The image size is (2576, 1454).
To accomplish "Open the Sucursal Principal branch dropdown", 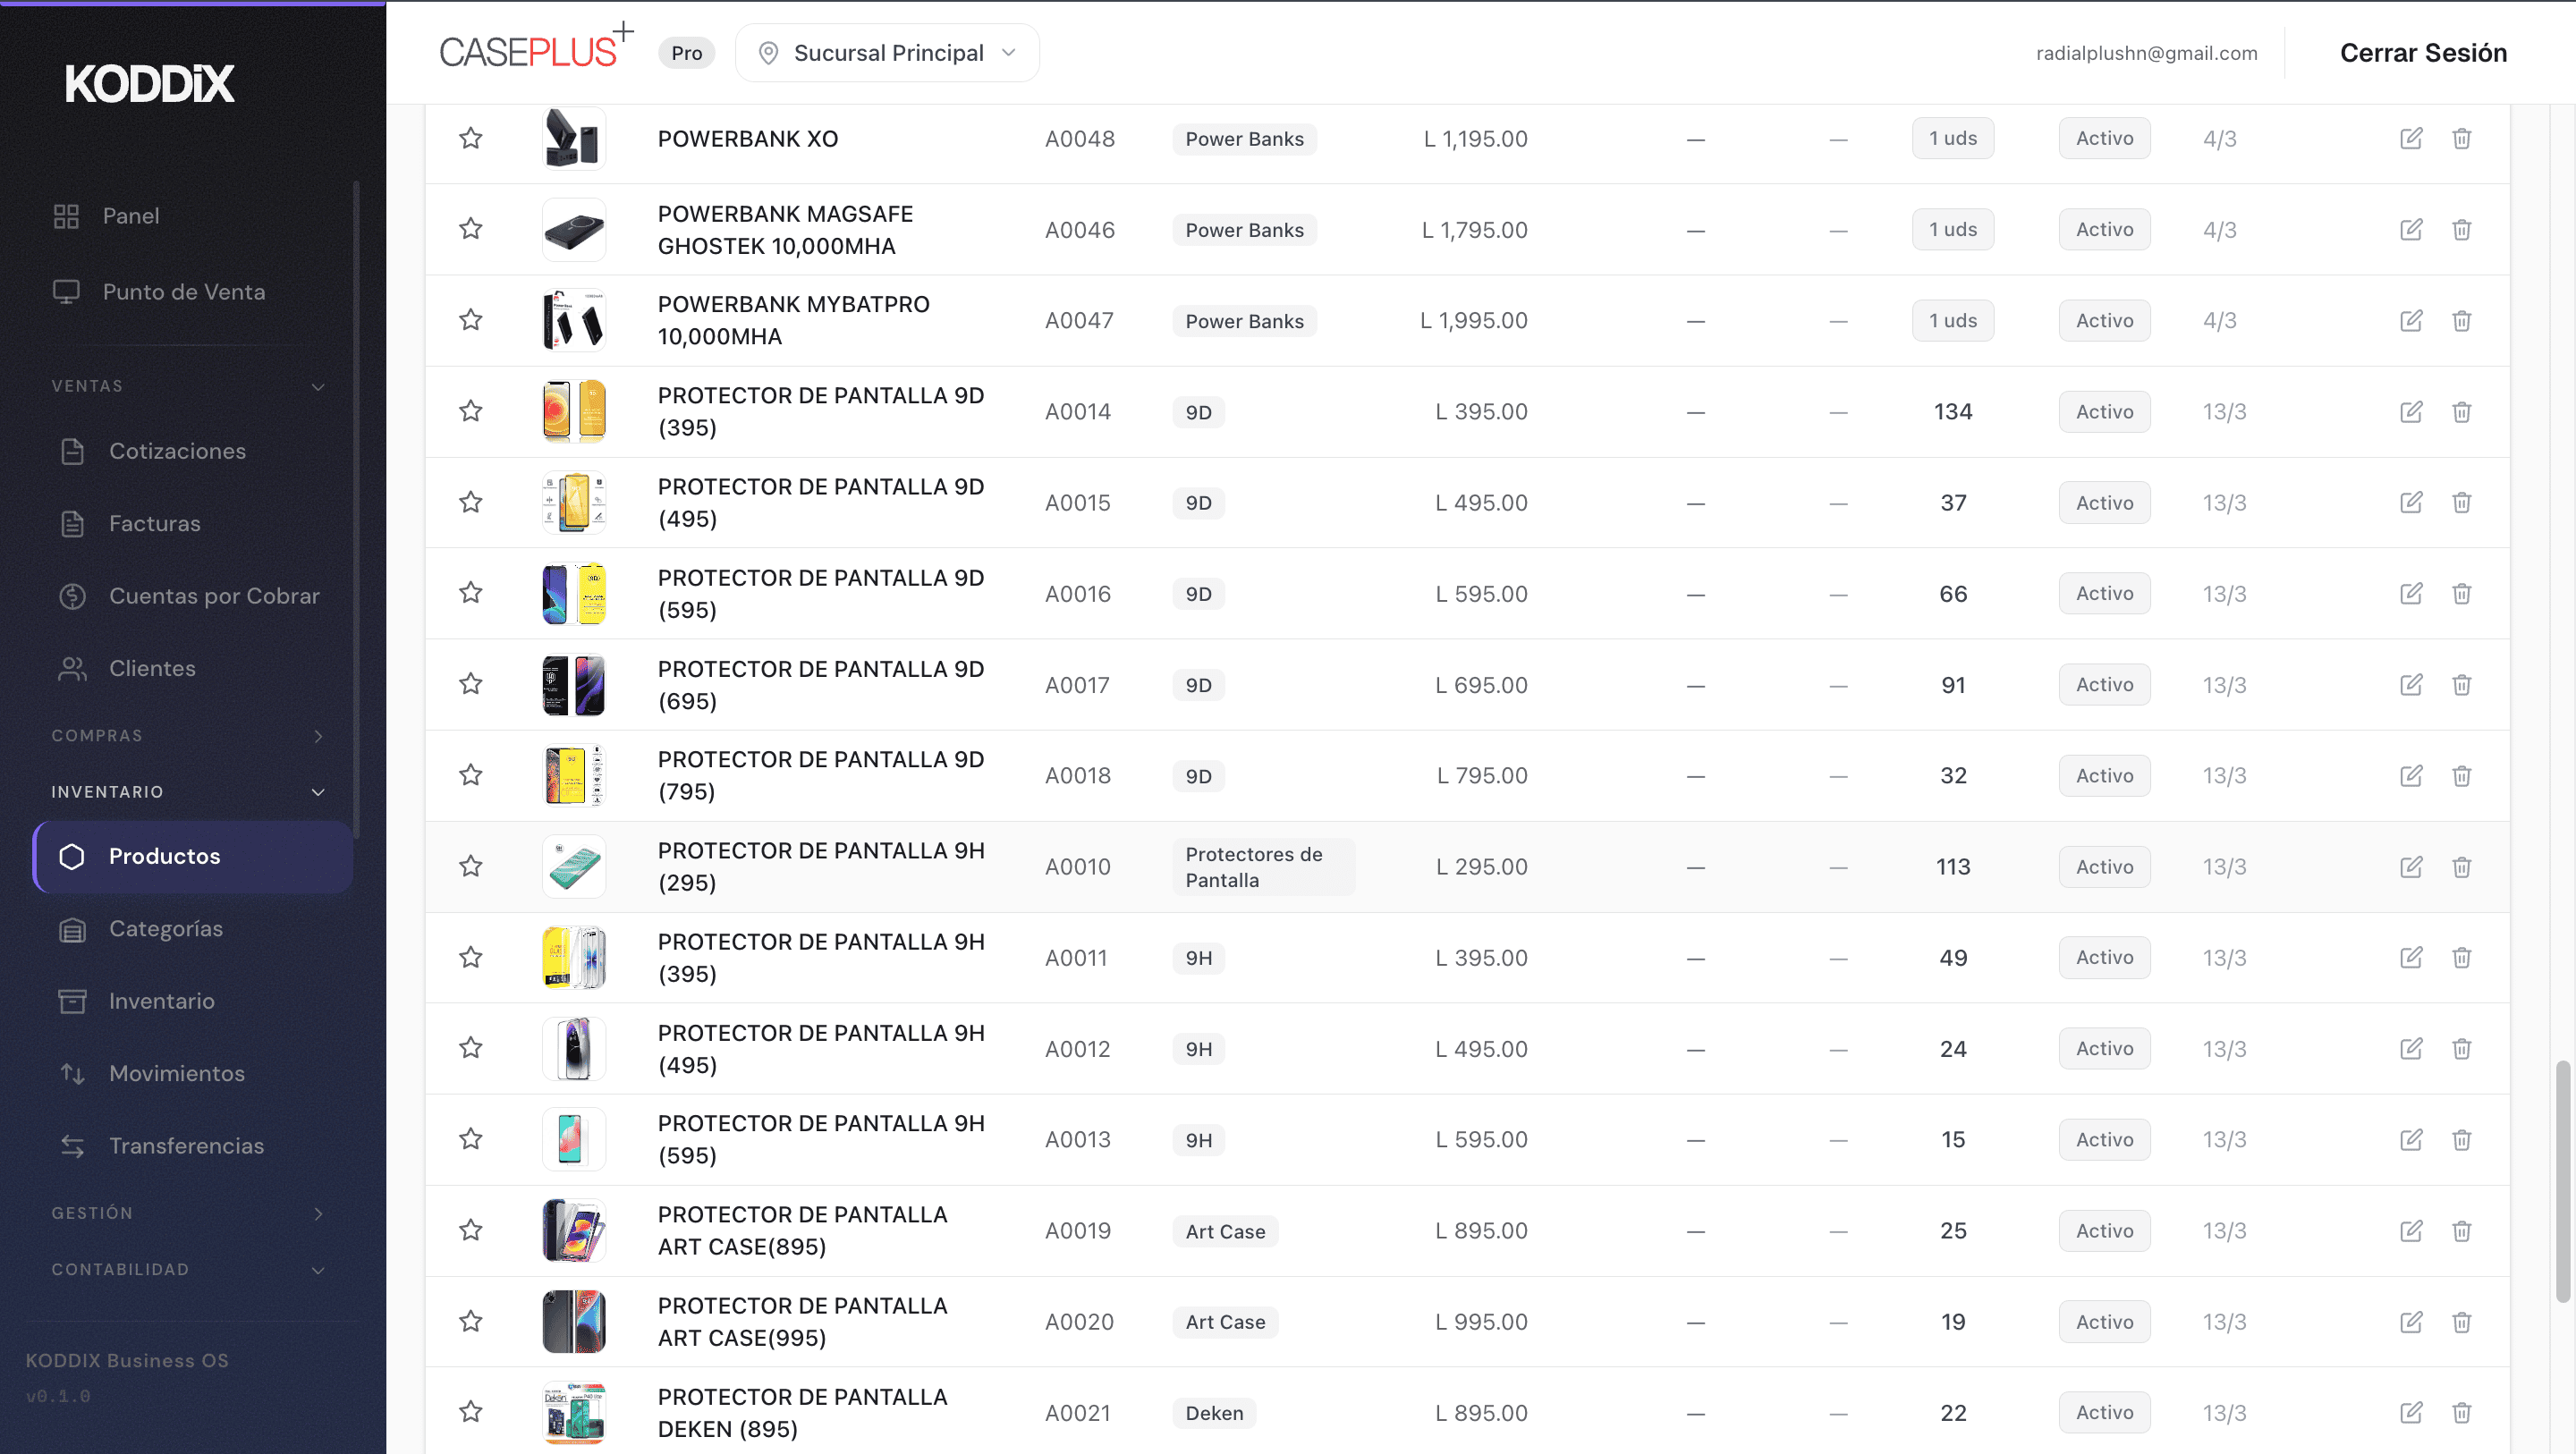I will click(x=887, y=53).
